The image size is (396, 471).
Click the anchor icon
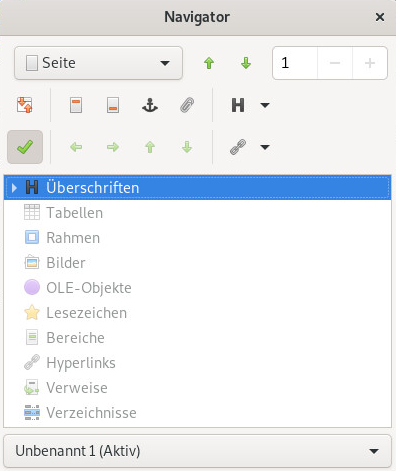pyautogui.click(x=150, y=105)
